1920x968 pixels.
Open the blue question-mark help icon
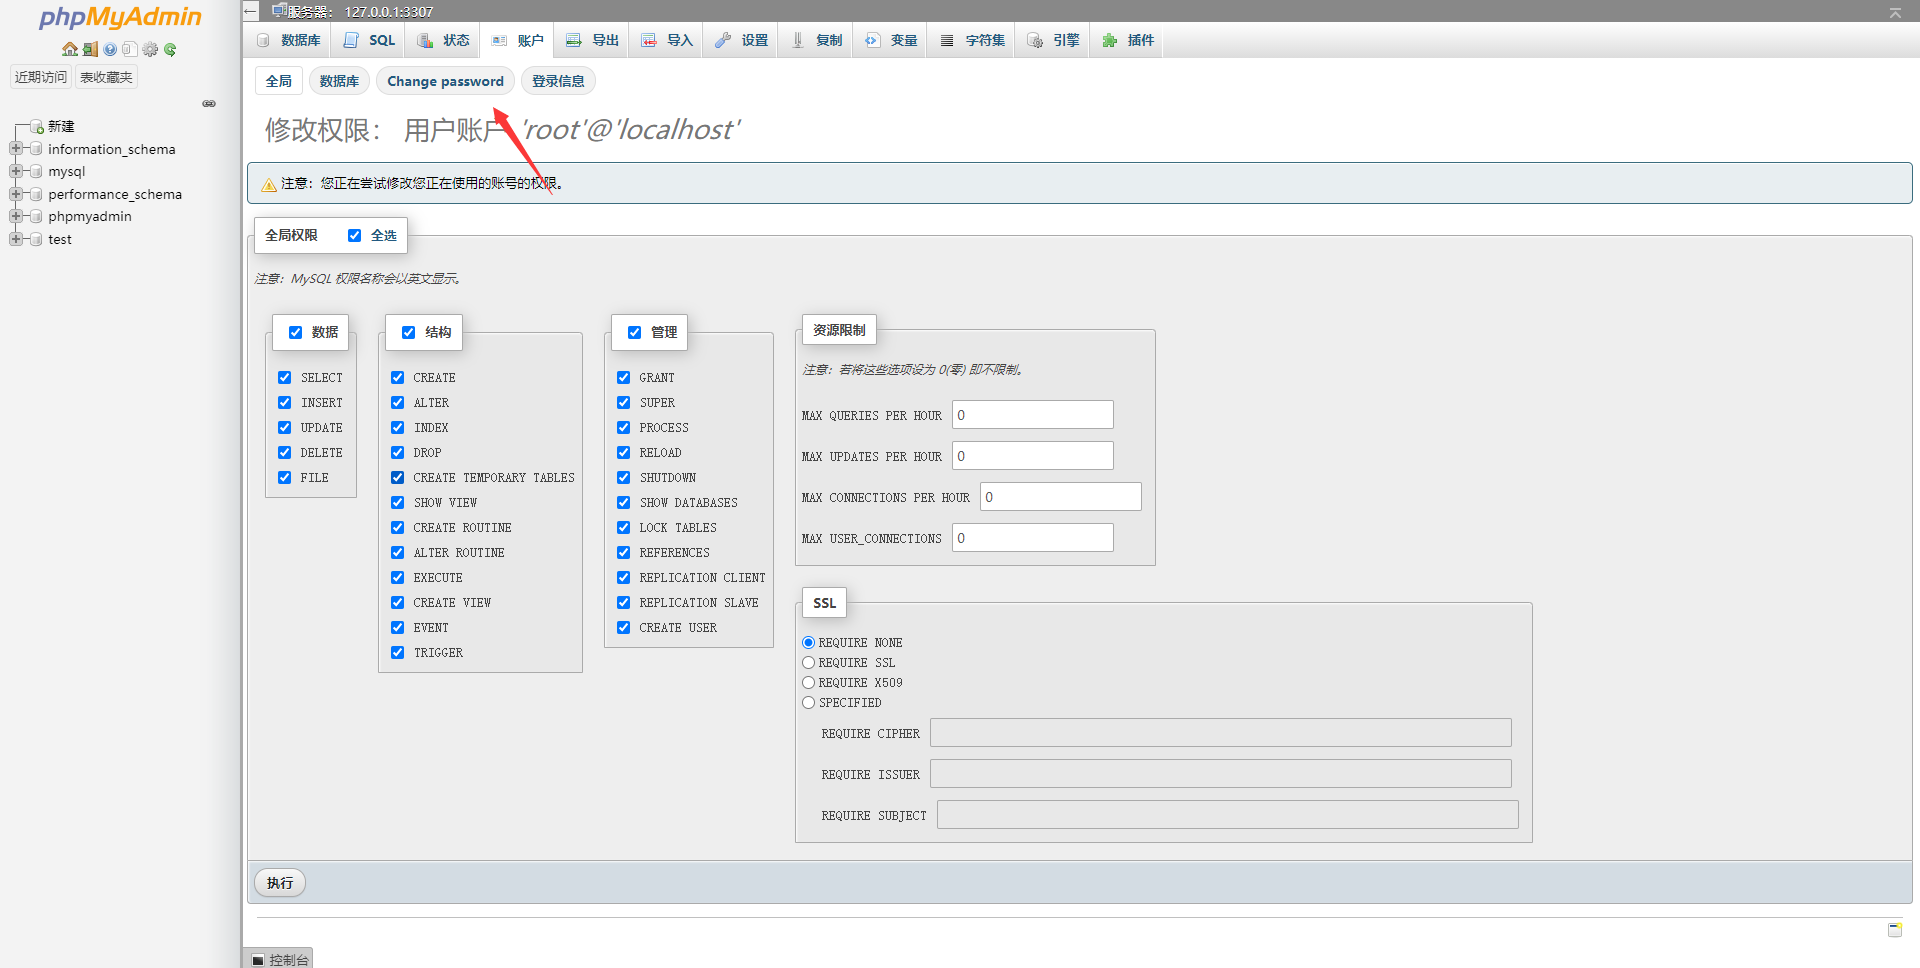[110, 49]
